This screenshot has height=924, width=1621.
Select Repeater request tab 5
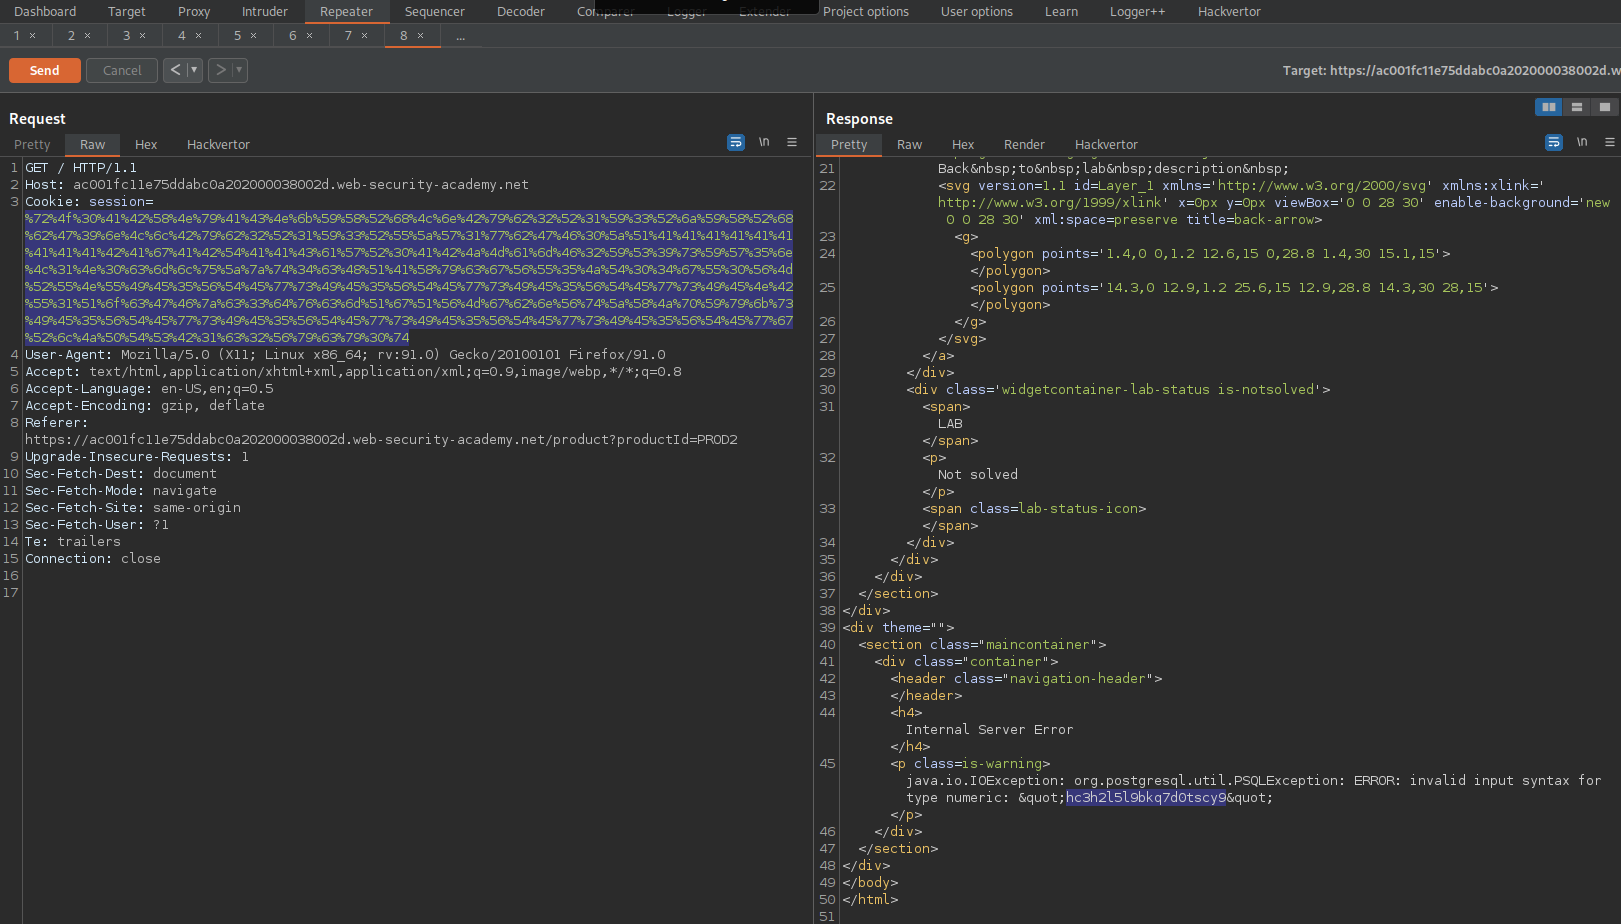238,36
